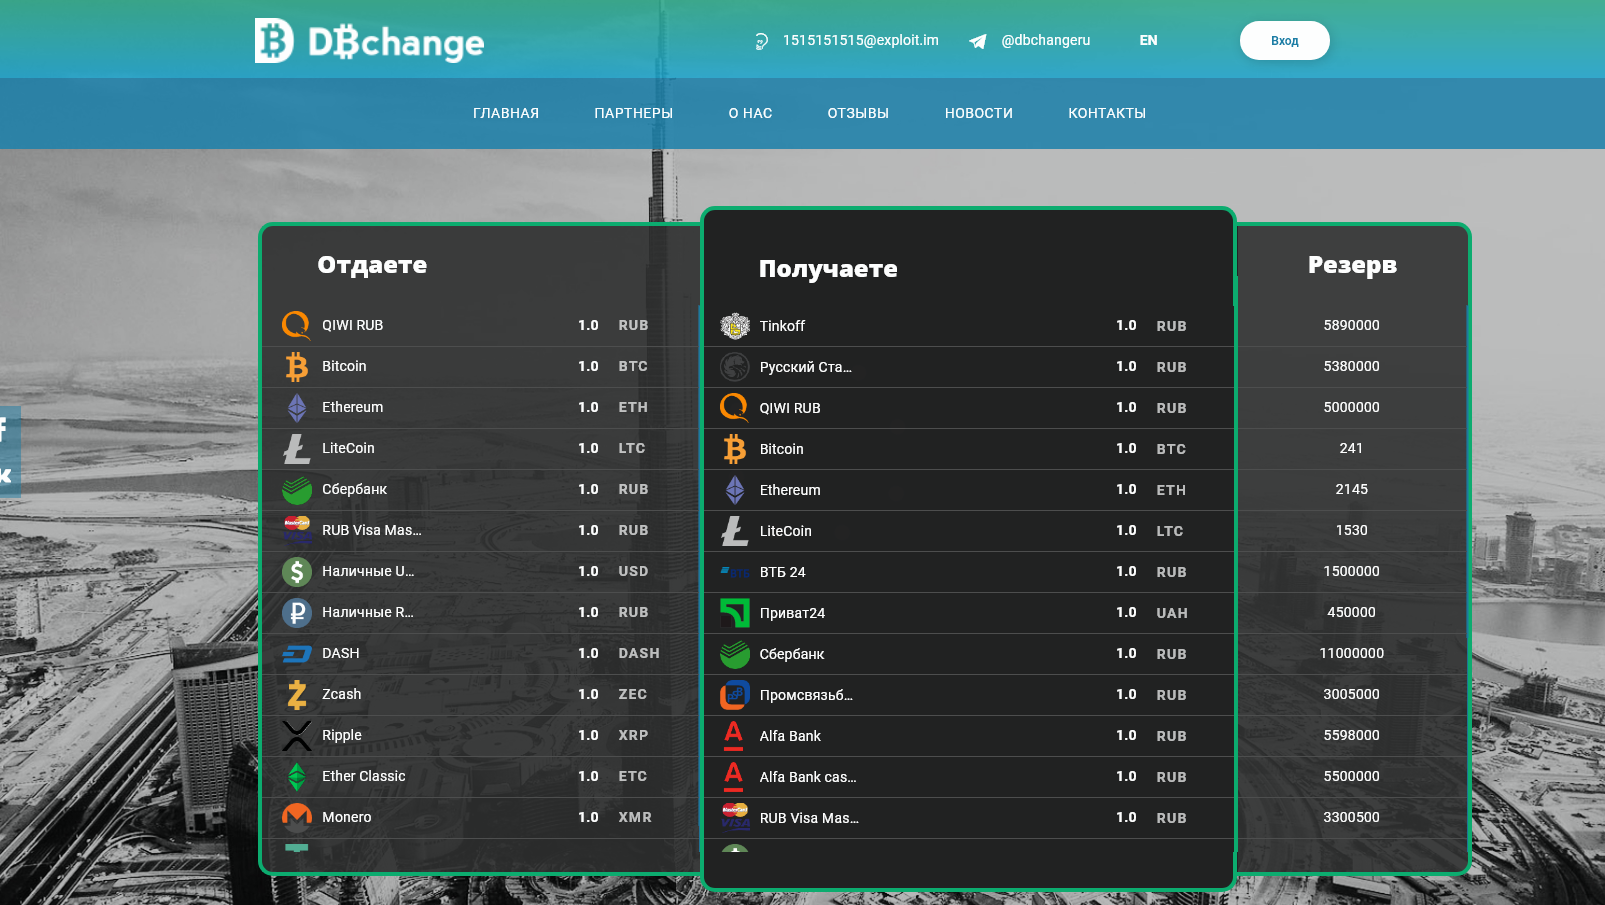1605x905 pixels.
Task: Choose the Alfa Bank icon
Action: 734,736
